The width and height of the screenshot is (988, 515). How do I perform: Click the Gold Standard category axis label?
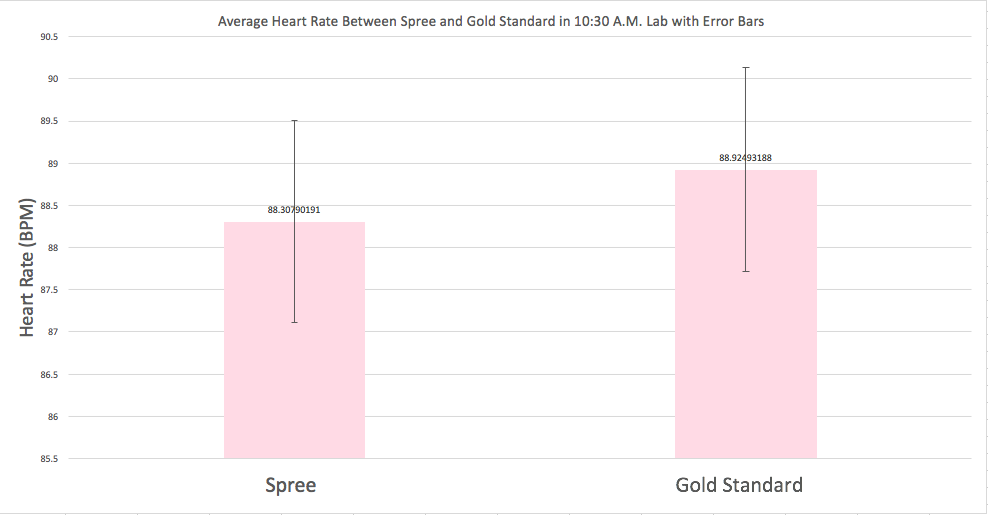pyautogui.click(x=739, y=486)
